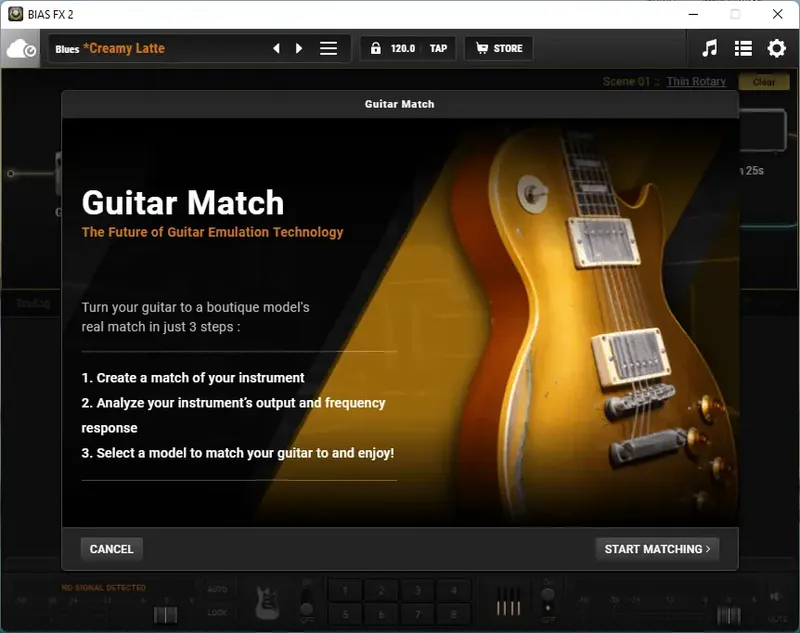Click the Thin Rotary scene link
800x633 pixels.
(x=696, y=82)
